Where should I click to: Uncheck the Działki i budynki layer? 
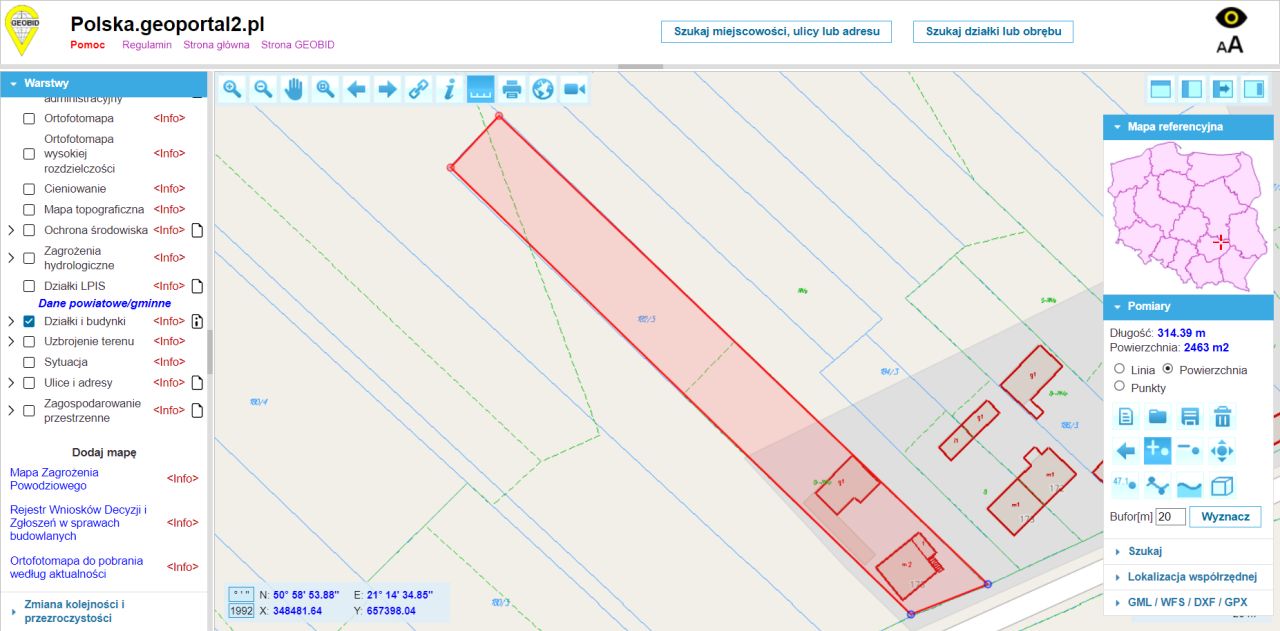(x=28, y=321)
